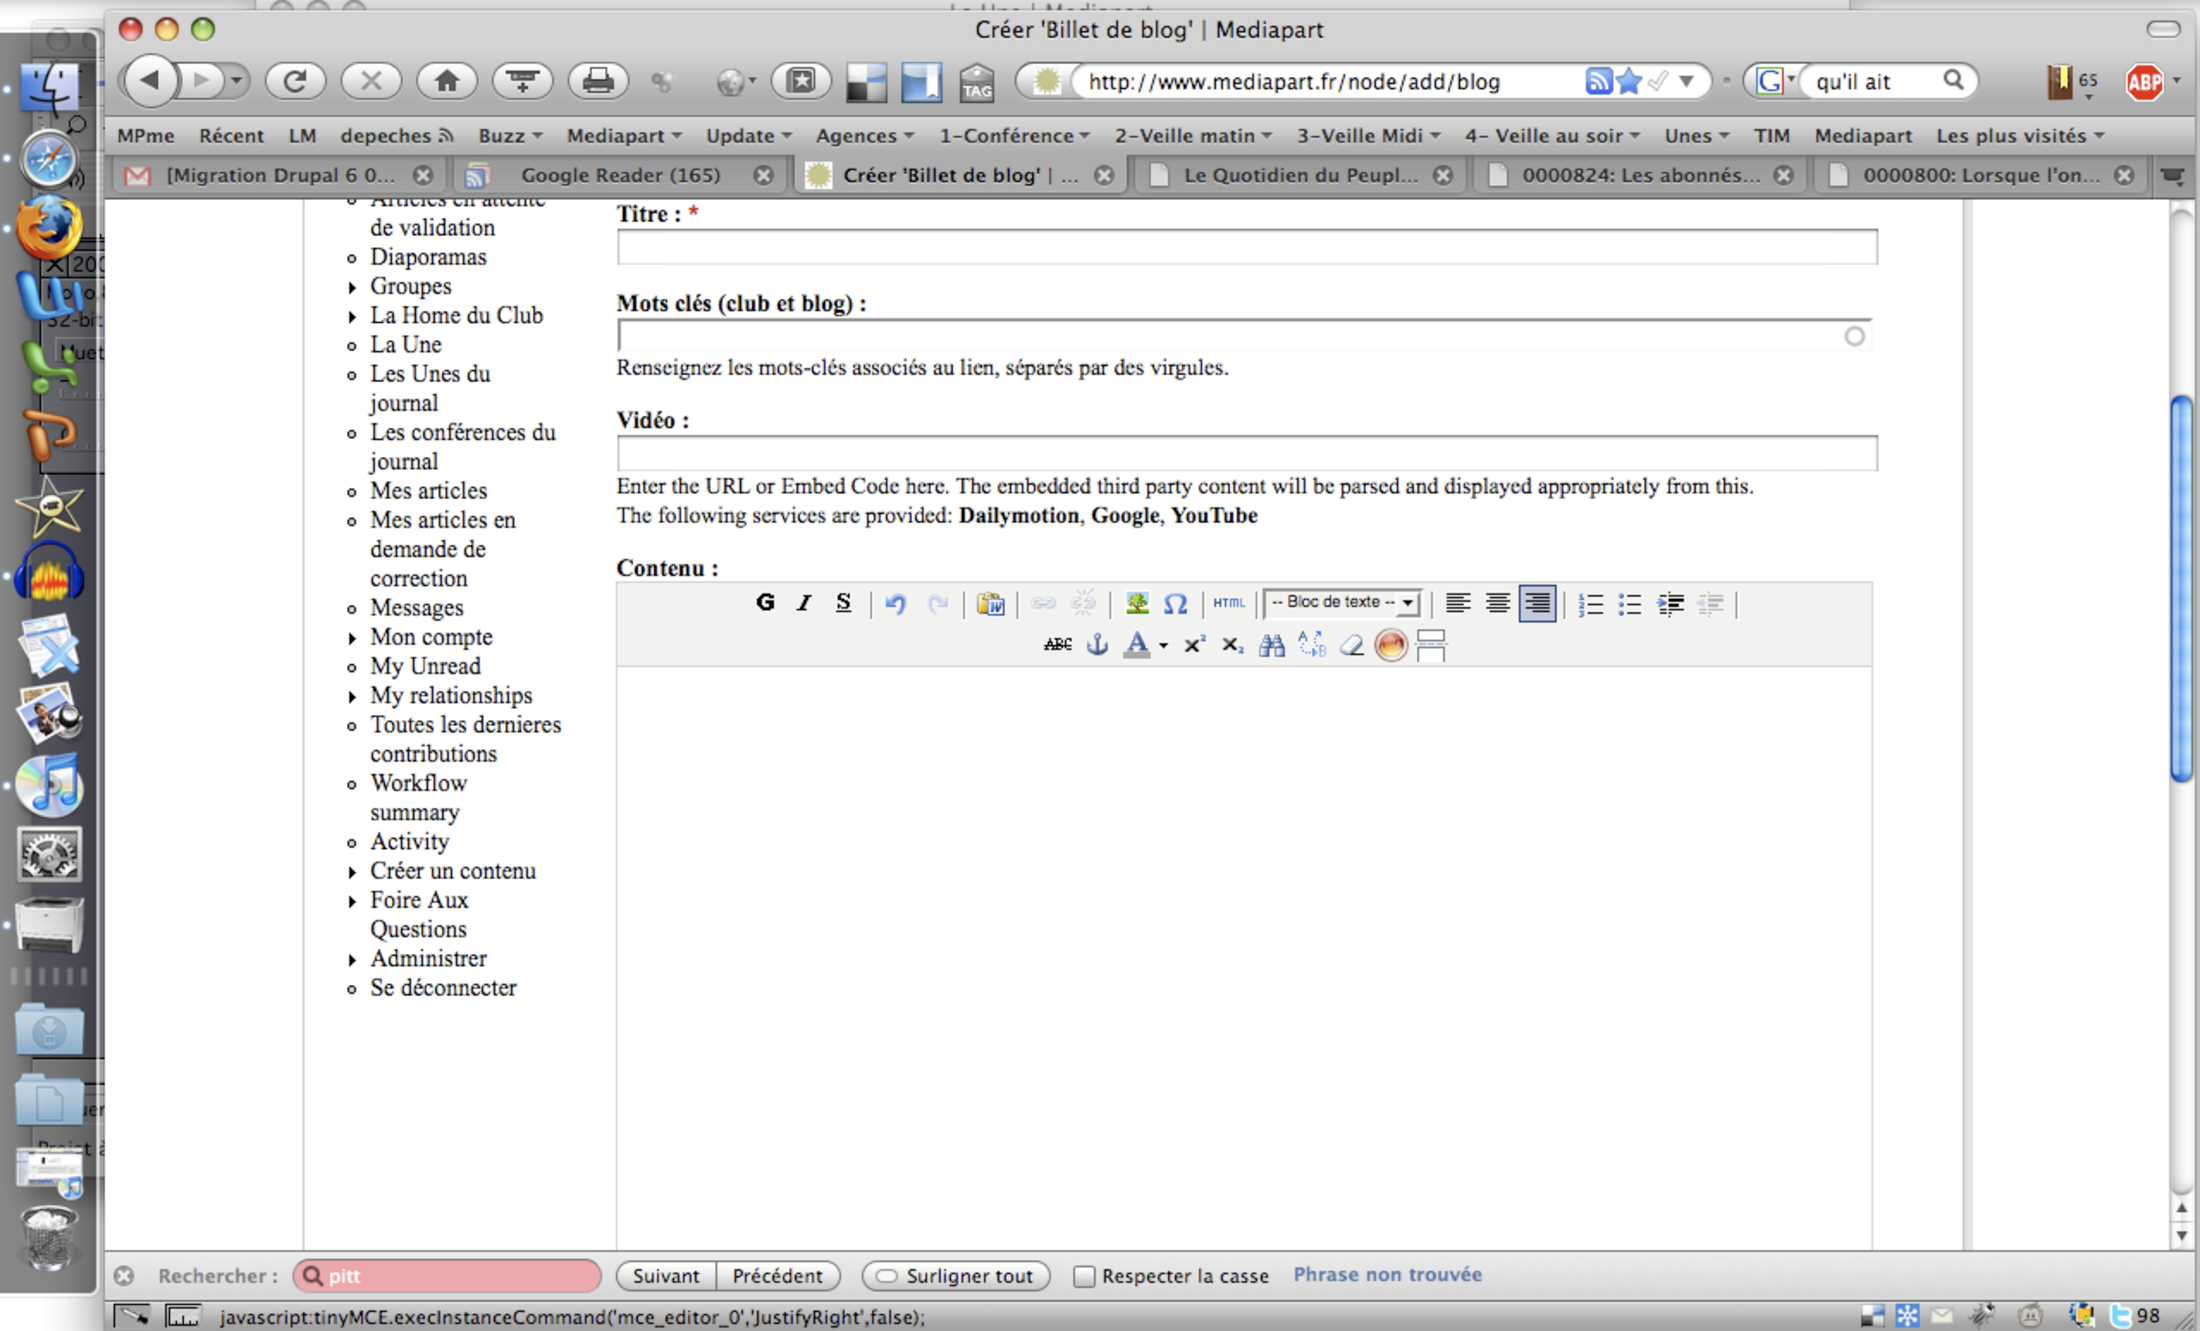Open the HTML source editor
The height and width of the screenshot is (1331, 2200).
pyautogui.click(x=1228, y=603)
